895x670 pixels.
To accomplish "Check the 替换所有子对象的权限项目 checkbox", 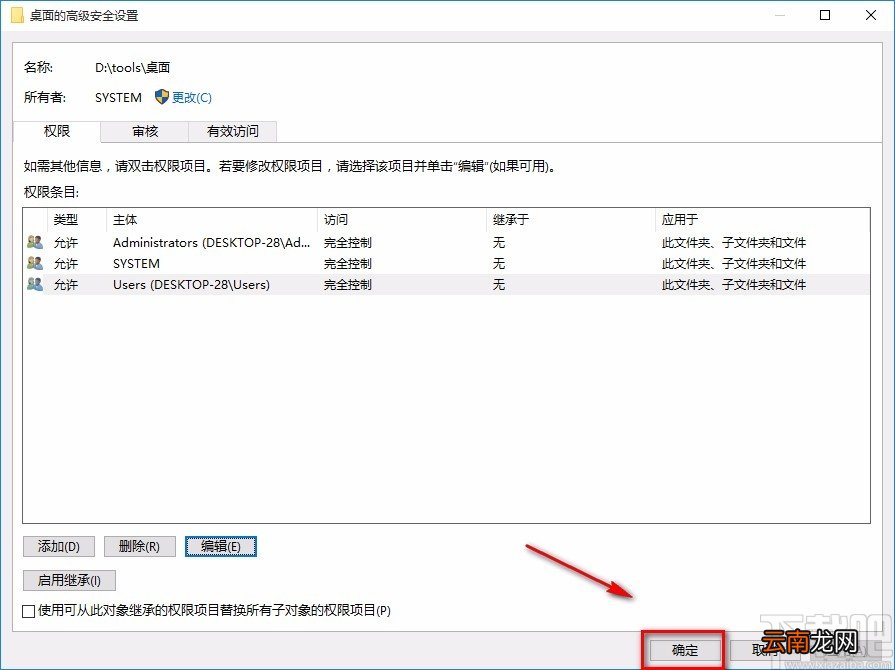I will click(x=29, y=611).
